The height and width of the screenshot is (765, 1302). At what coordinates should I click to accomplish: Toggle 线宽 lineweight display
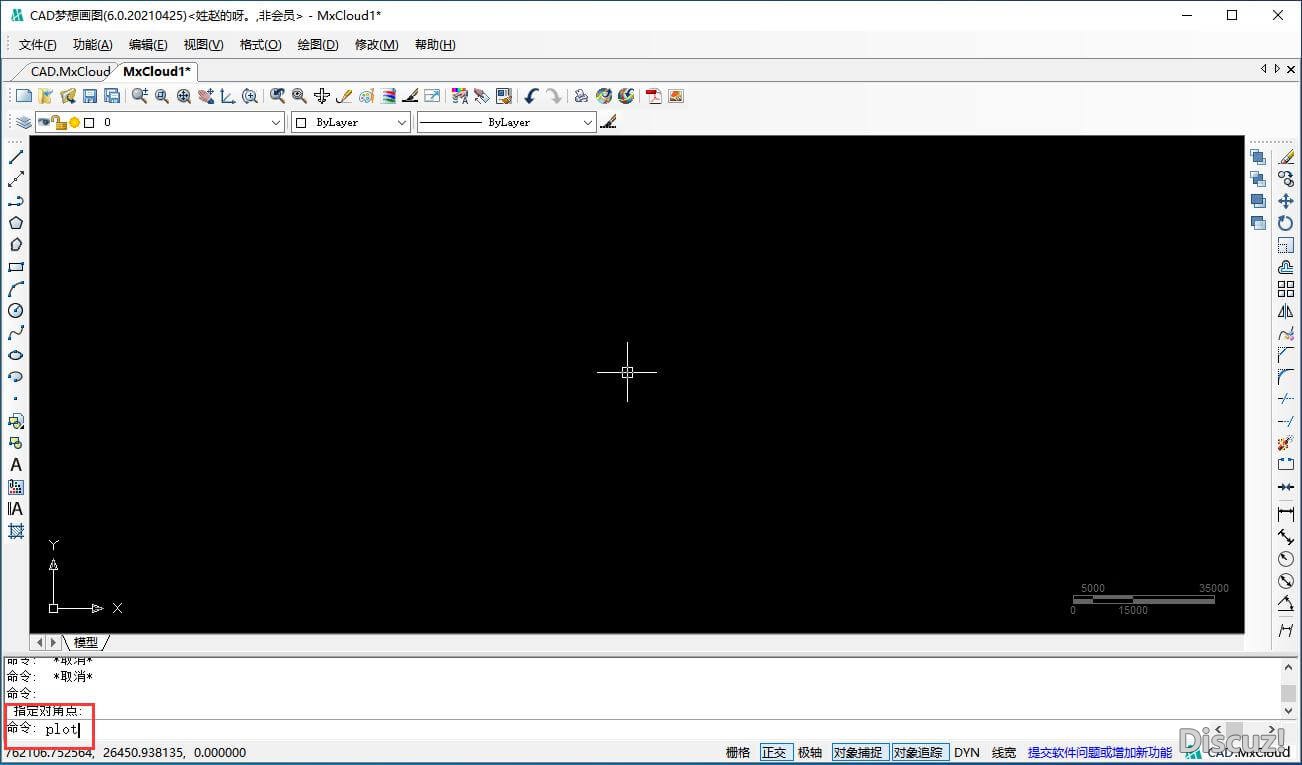1004,752
